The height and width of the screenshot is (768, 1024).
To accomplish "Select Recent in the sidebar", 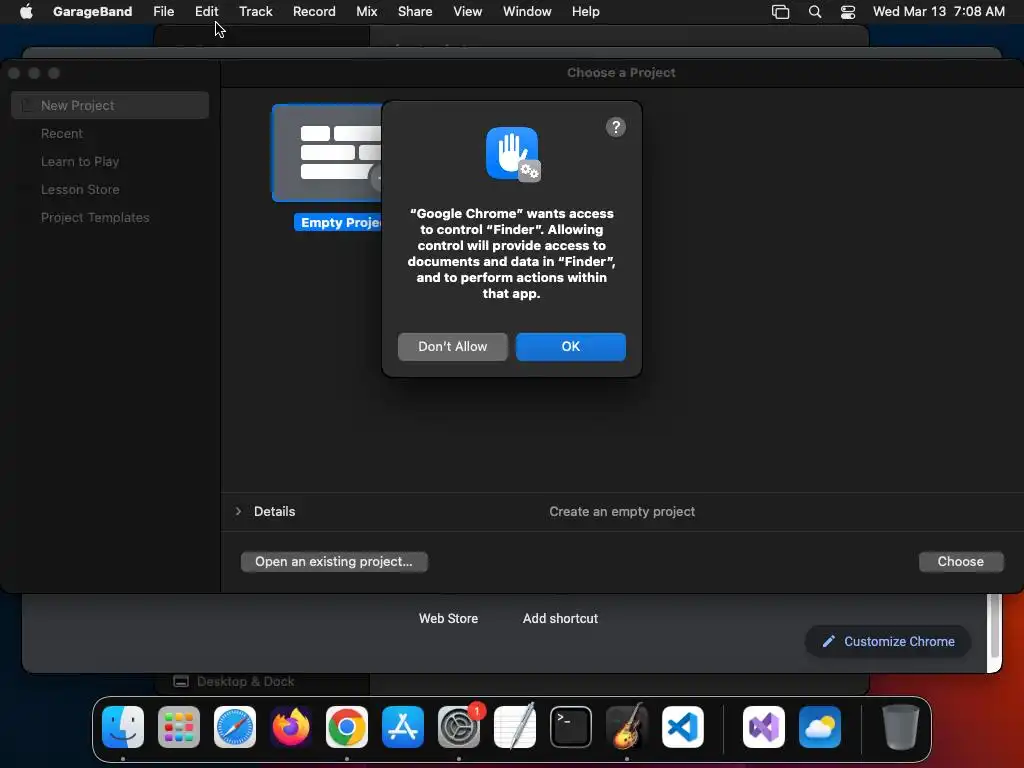I will (62, 133).
